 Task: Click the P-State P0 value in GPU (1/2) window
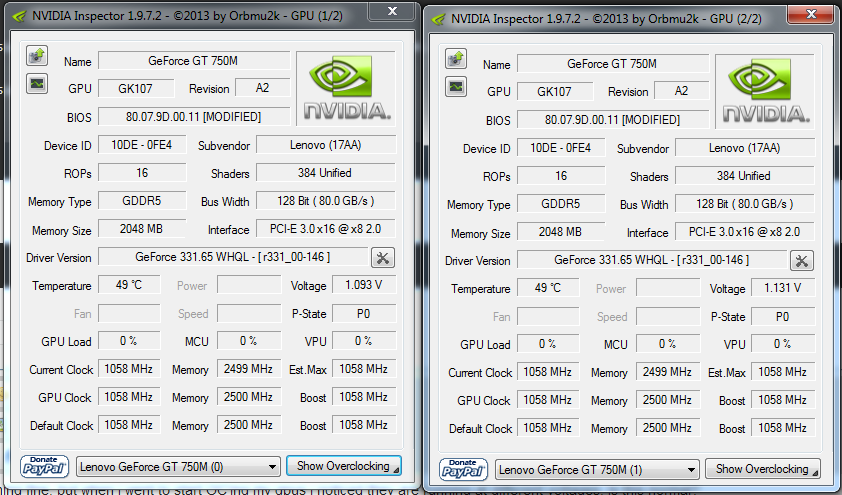click(364, 314)
